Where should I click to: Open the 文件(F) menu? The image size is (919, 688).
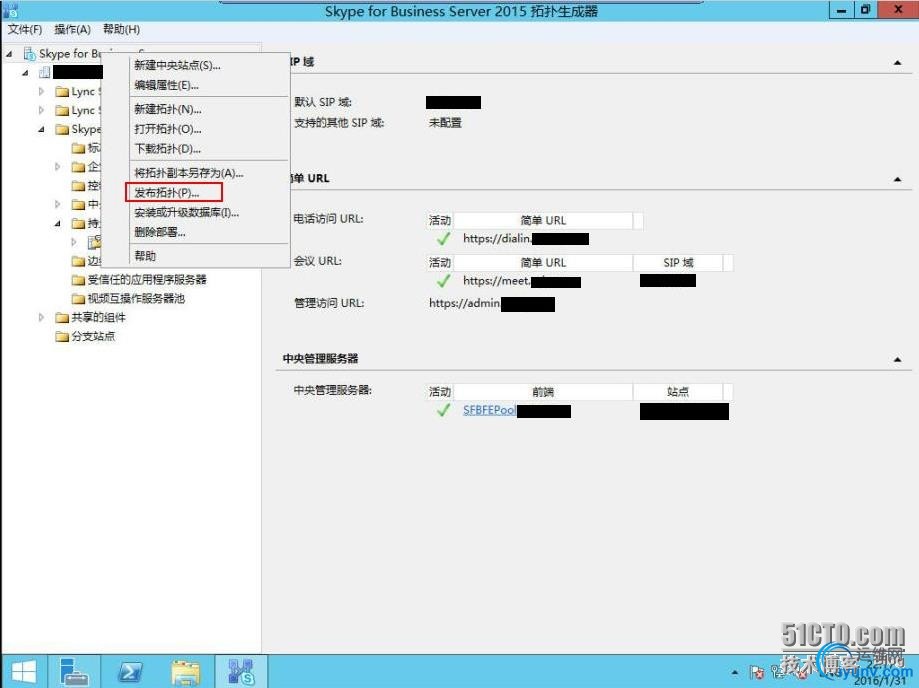point(25,29)
